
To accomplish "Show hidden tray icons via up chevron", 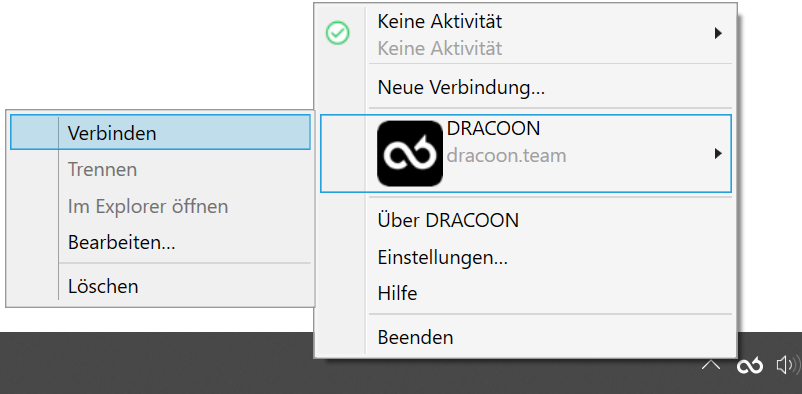I will coord(711,365).
